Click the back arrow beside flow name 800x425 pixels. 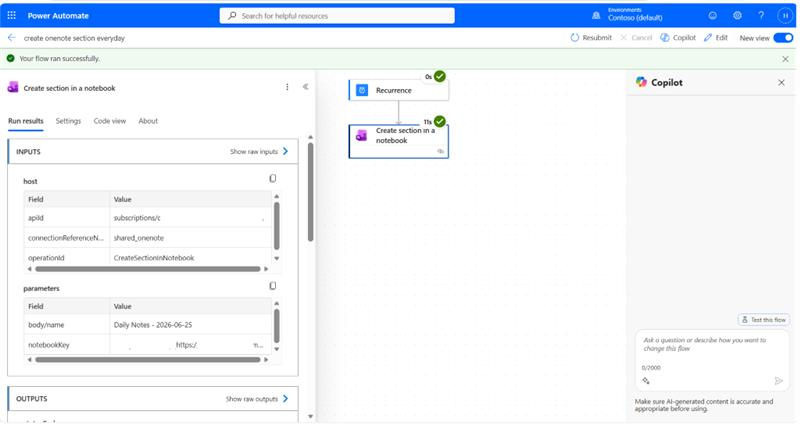click(11, 38)
